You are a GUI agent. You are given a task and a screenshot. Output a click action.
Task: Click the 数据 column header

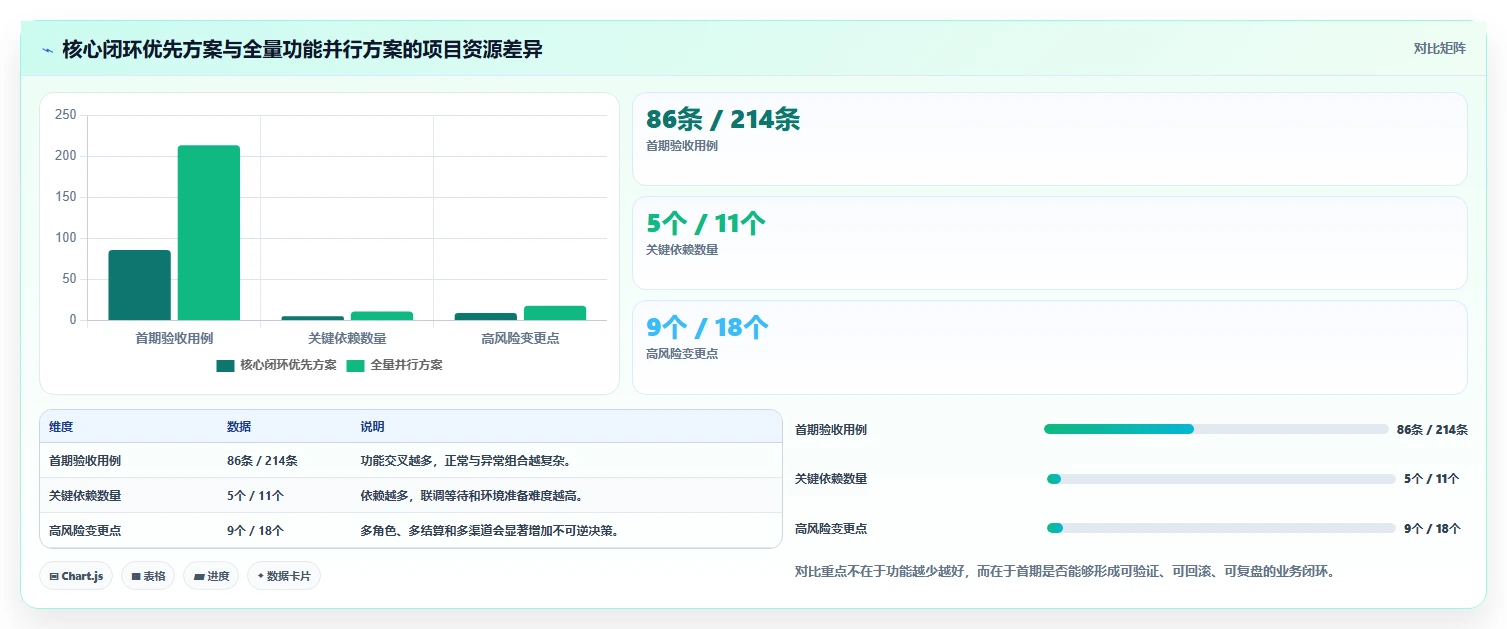[x=239, y=427]
